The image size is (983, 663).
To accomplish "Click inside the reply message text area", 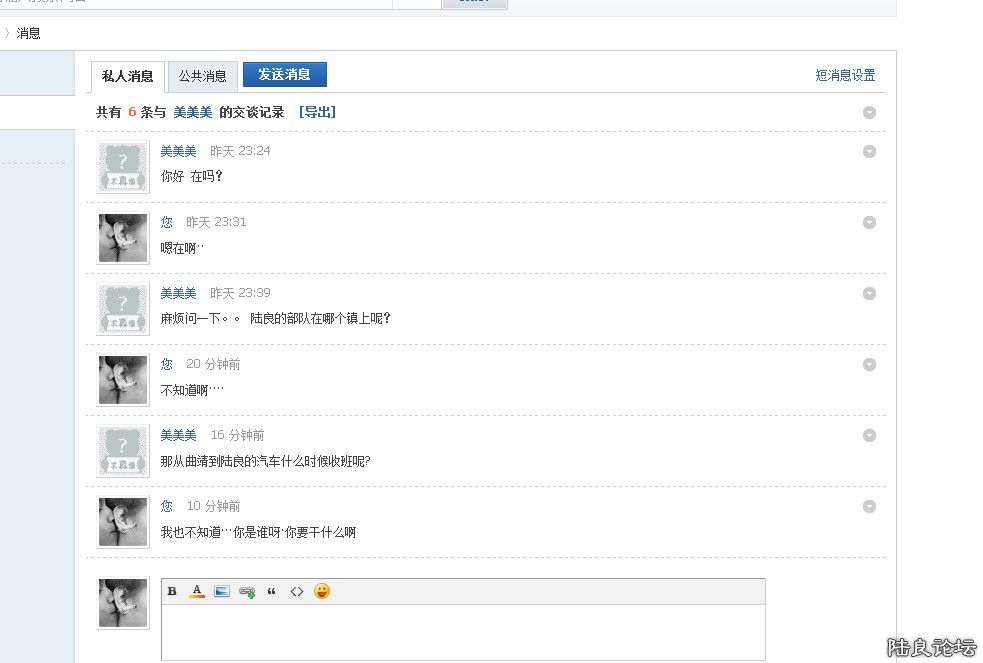I will [462, 632].
